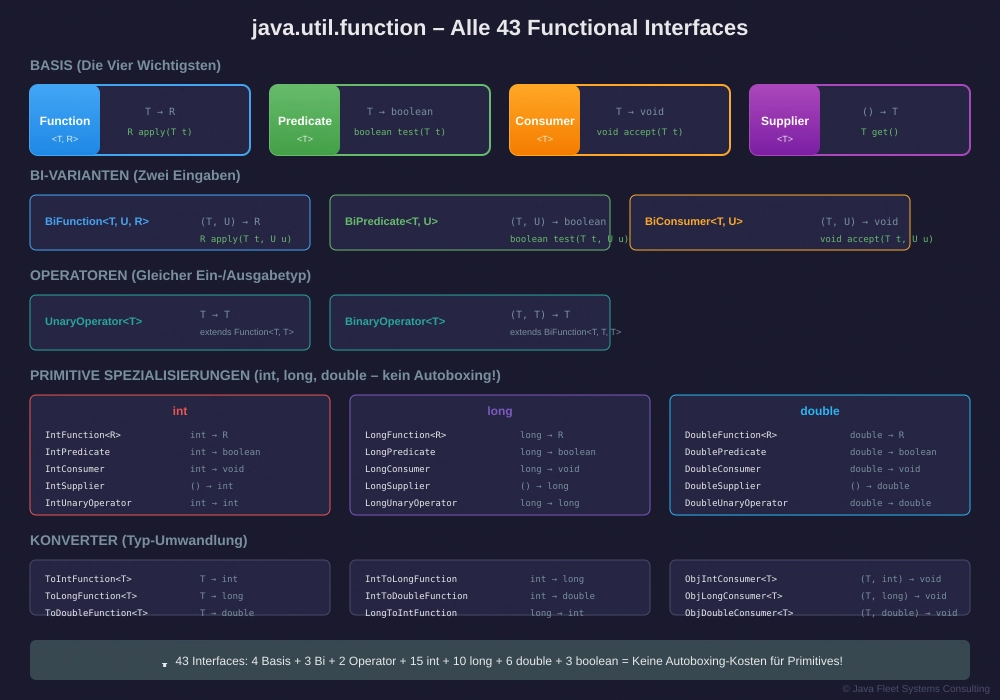Select the purple Supplier badge
1000x700 pixels.
(x=785, y=121)
